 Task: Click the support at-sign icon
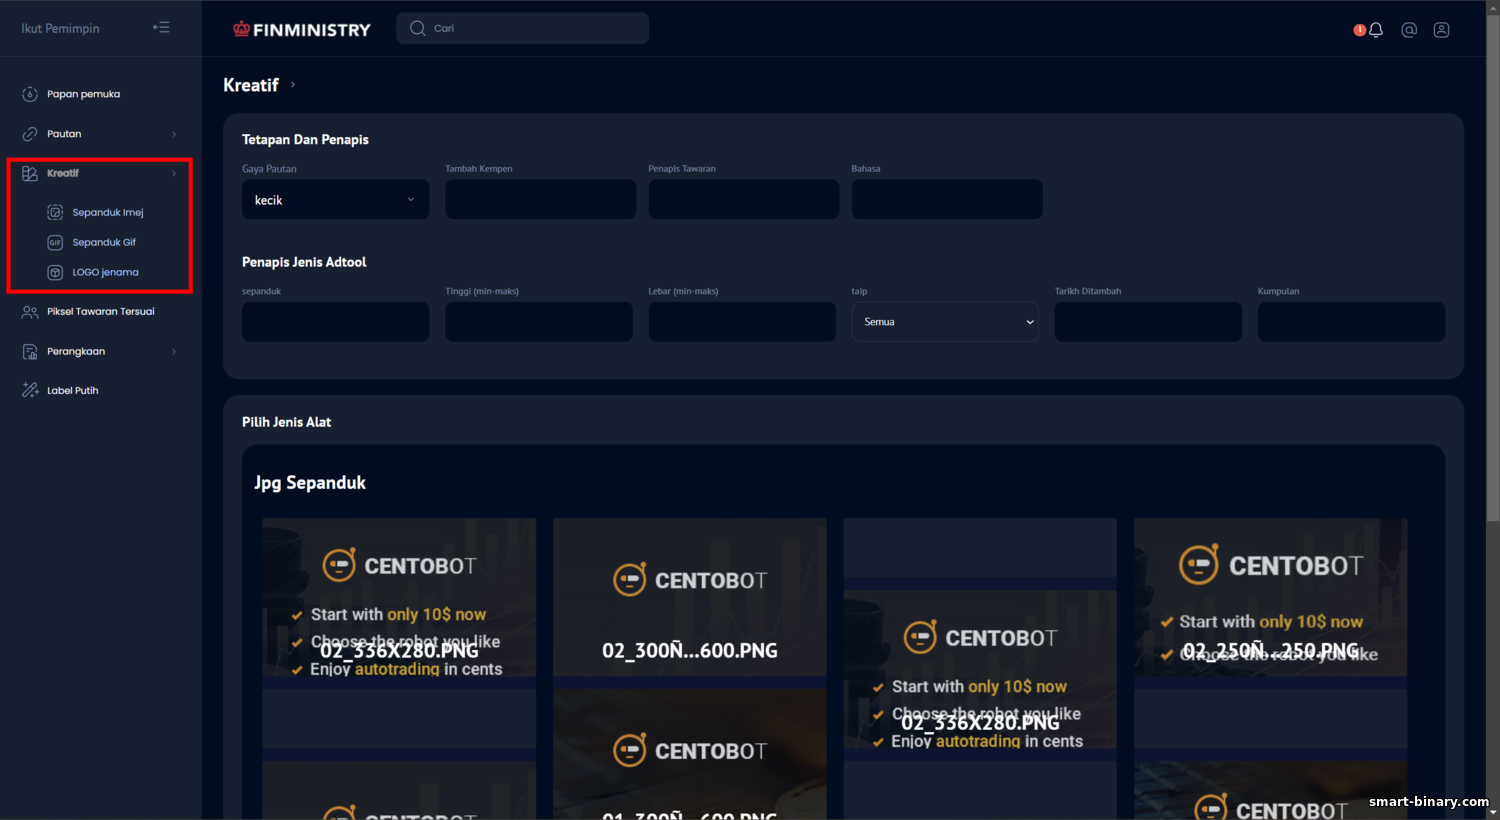point(1409,30)
